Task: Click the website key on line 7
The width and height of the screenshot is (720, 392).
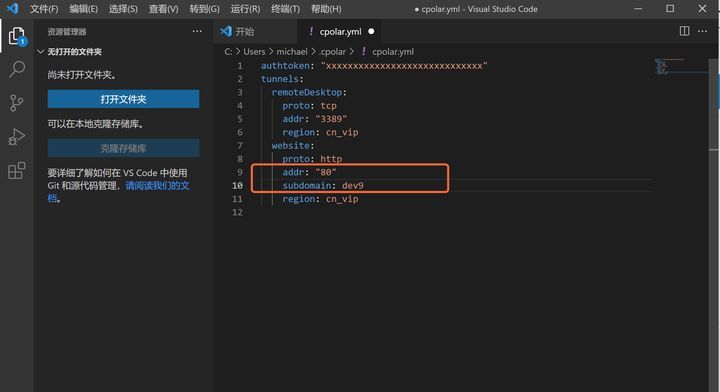Action: point(290,146)
